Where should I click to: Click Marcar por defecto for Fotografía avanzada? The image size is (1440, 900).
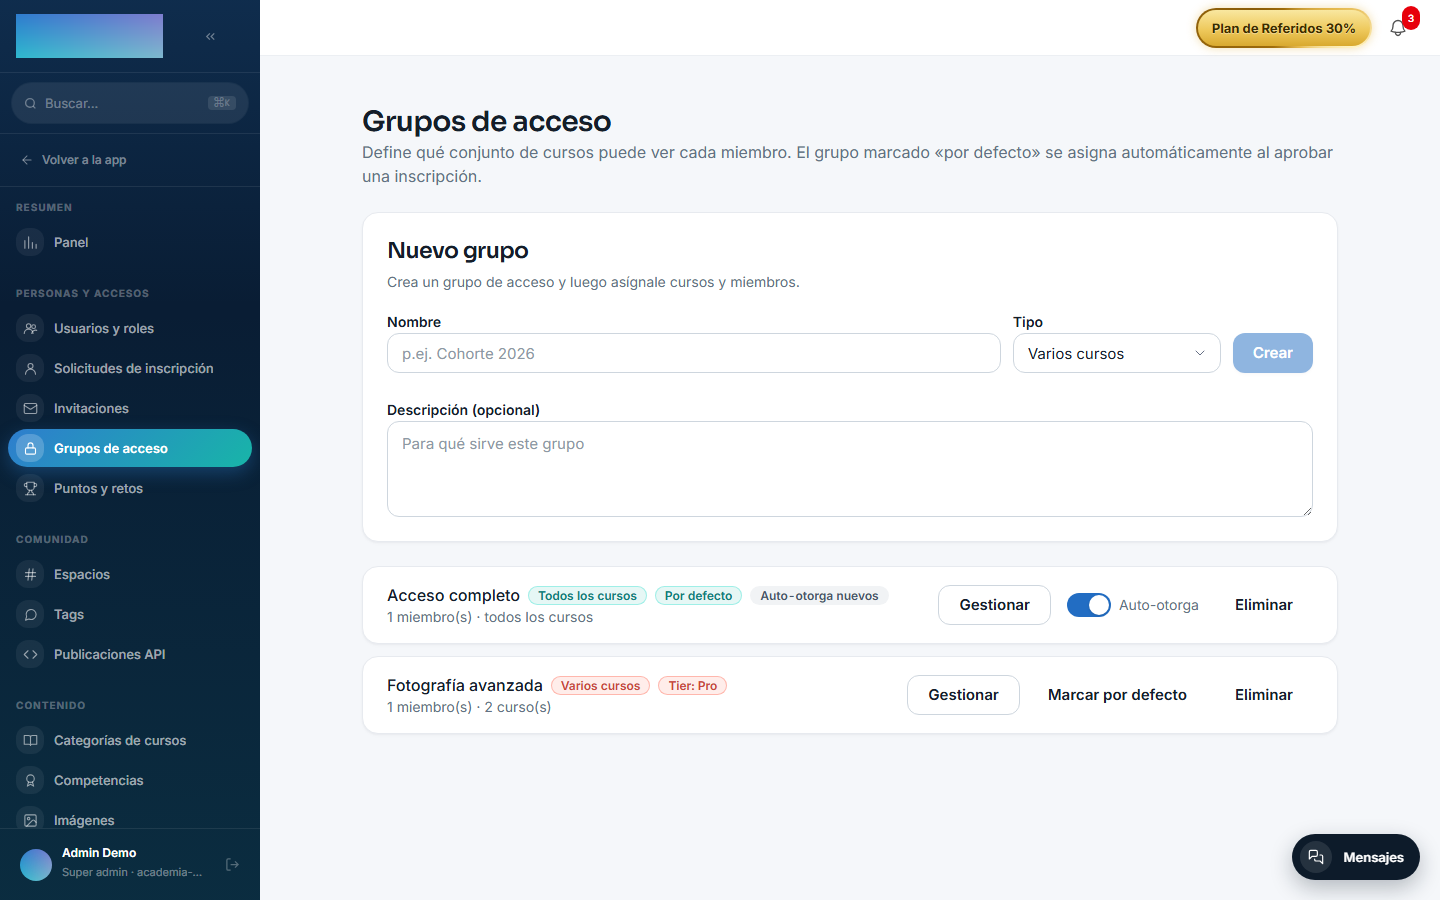click(1117, 695)
